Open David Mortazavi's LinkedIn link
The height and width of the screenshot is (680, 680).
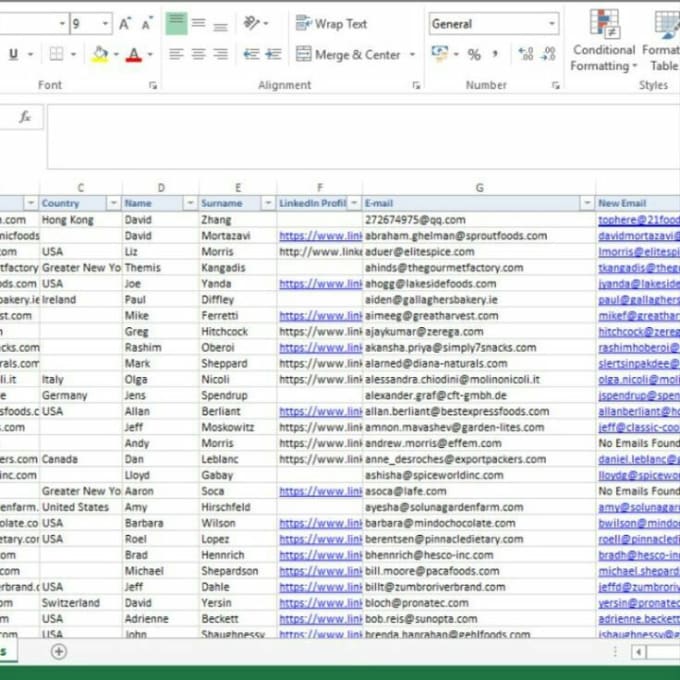pyautogui.click(x=320, y=236)
